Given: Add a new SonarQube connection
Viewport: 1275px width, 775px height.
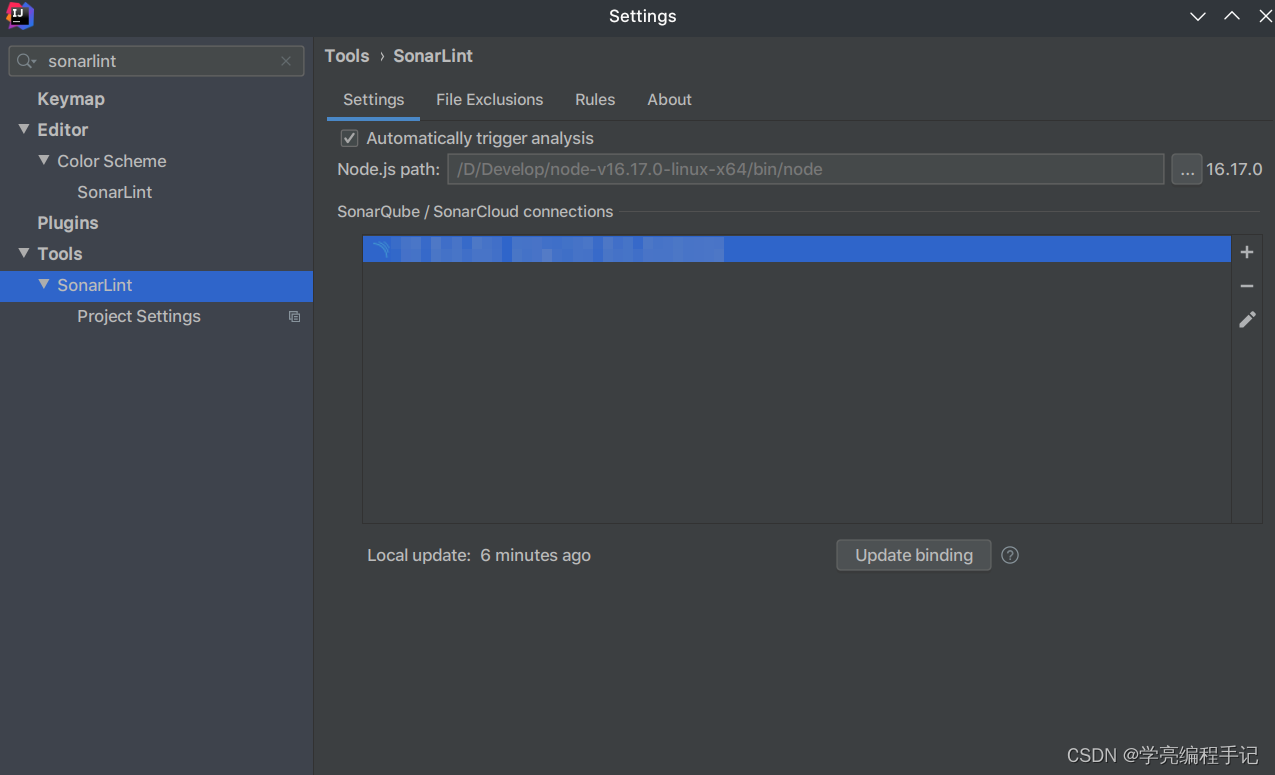Looking at the screenshot, I should click(1246, 252).
